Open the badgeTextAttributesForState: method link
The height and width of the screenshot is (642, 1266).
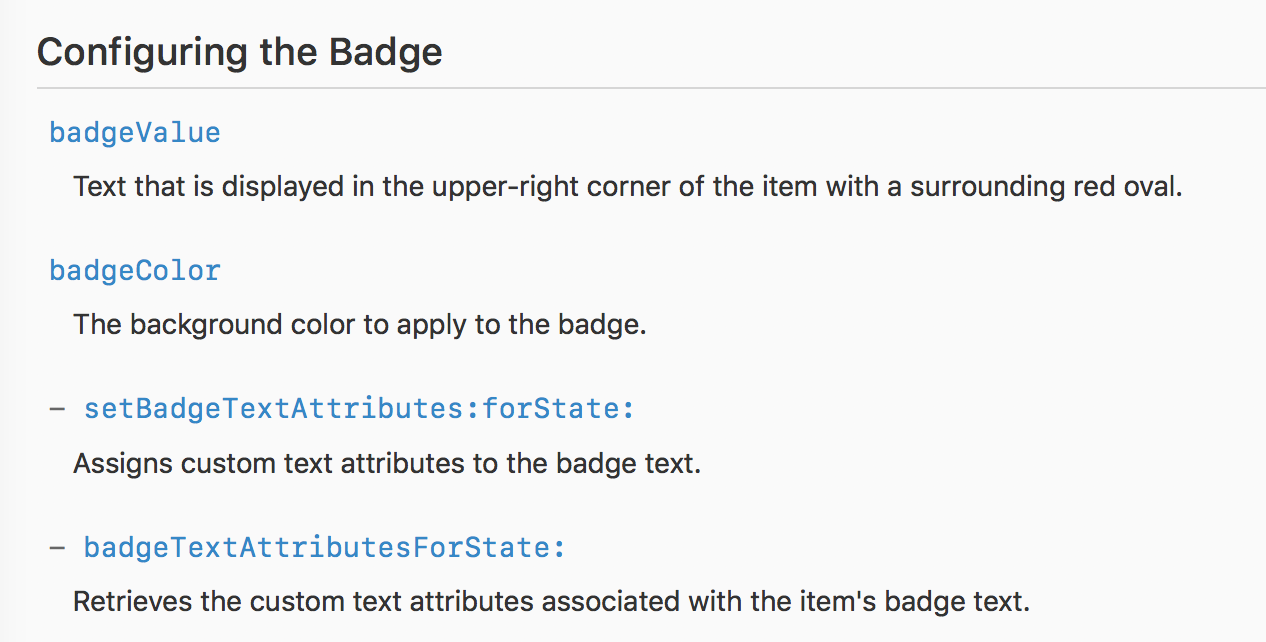click(324, 547)
